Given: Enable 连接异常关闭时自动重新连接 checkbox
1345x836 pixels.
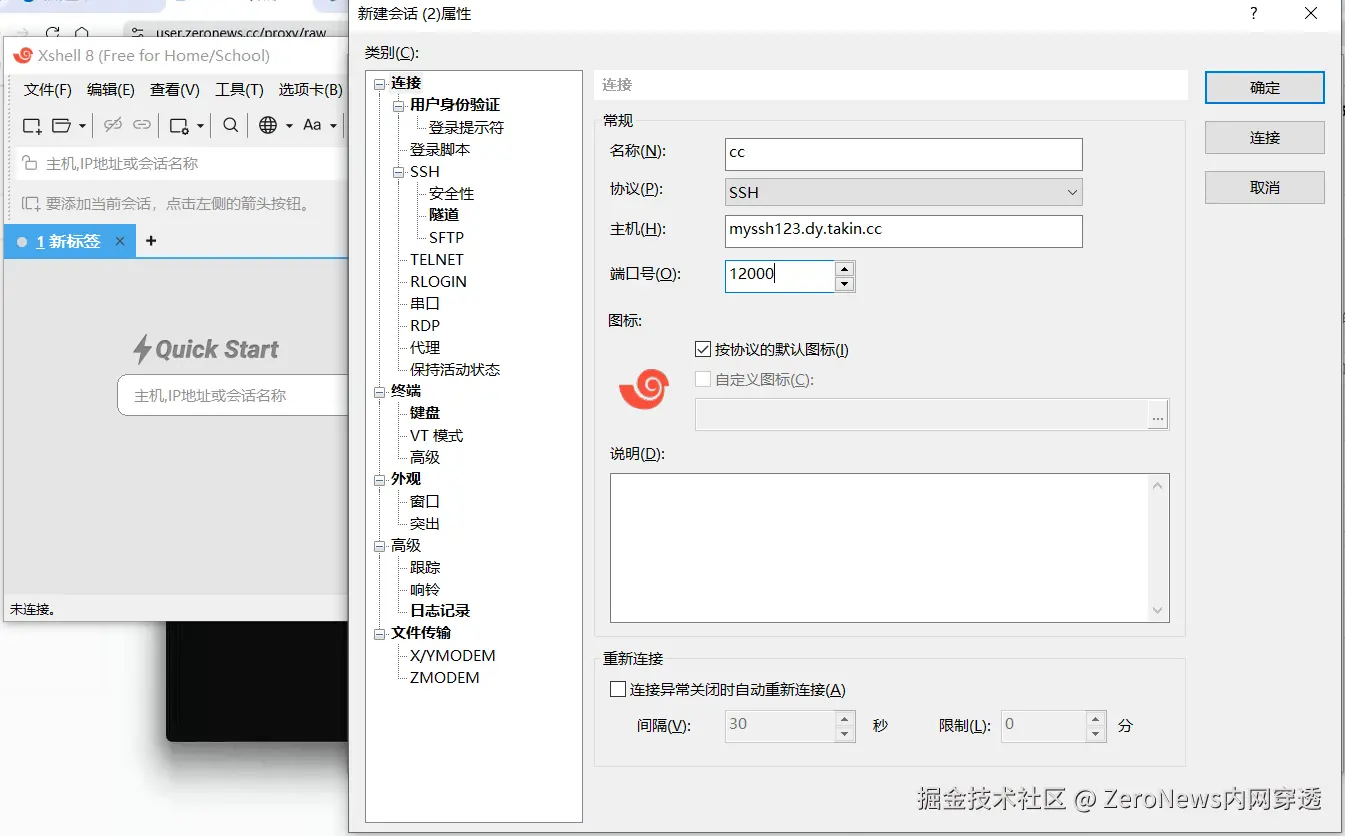Looking at the screenshot, I should [617, 689].
